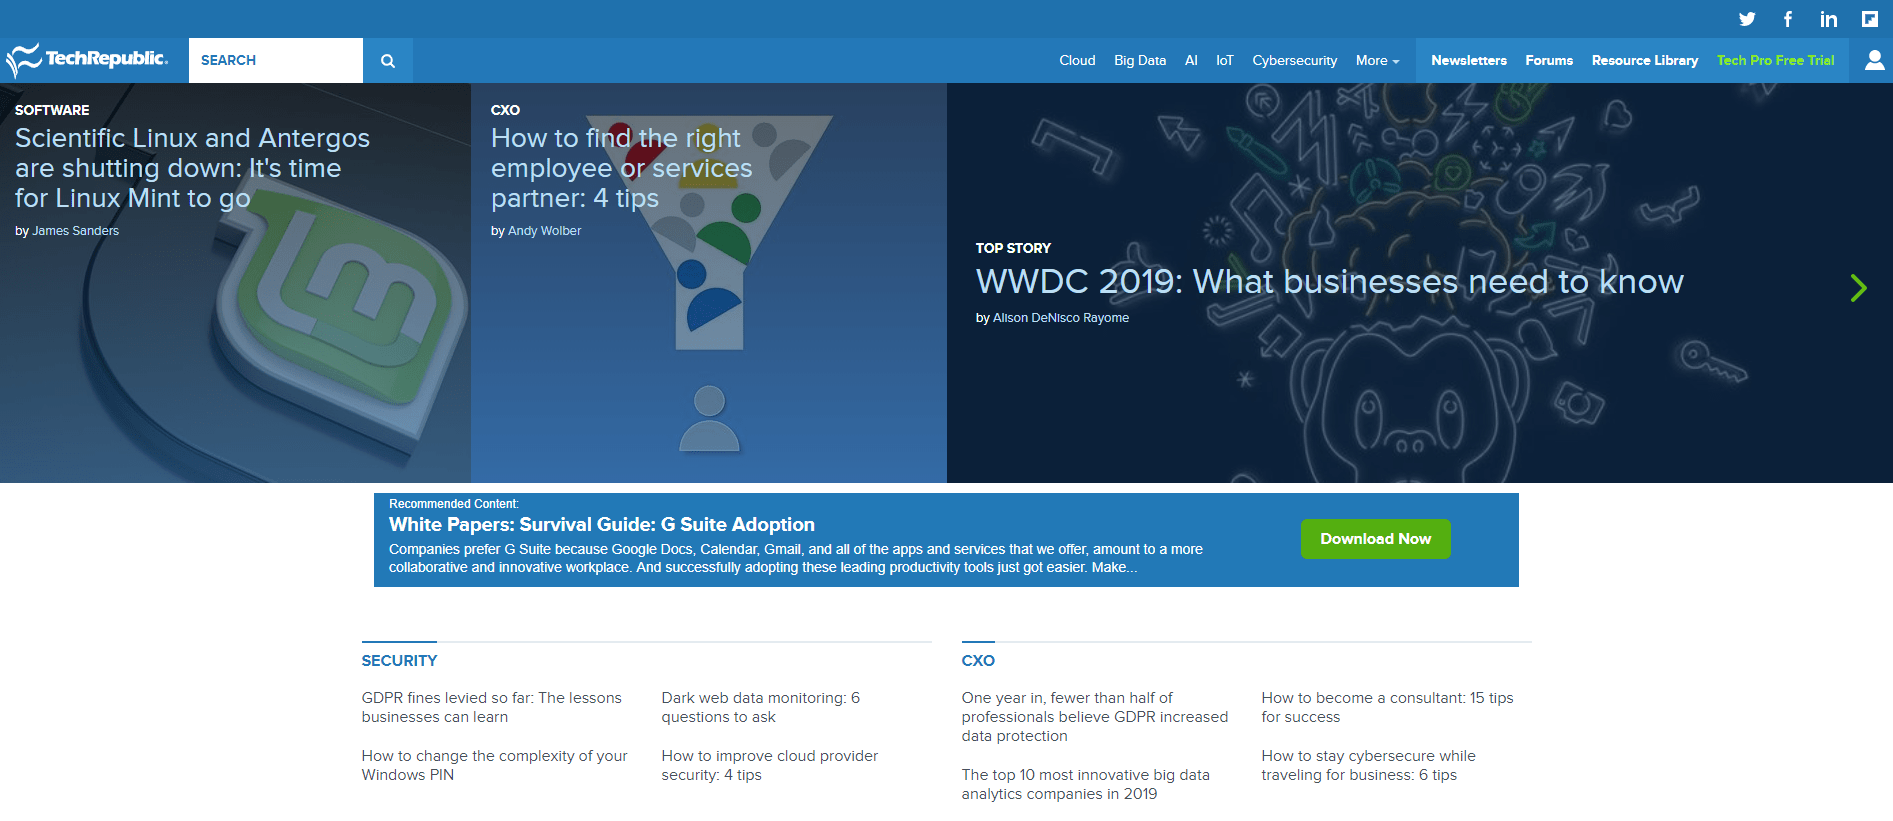The width and height of the screenshot is (1893, 821).
Task: Open the Resource Library
Action: [x=1645, y=60]
